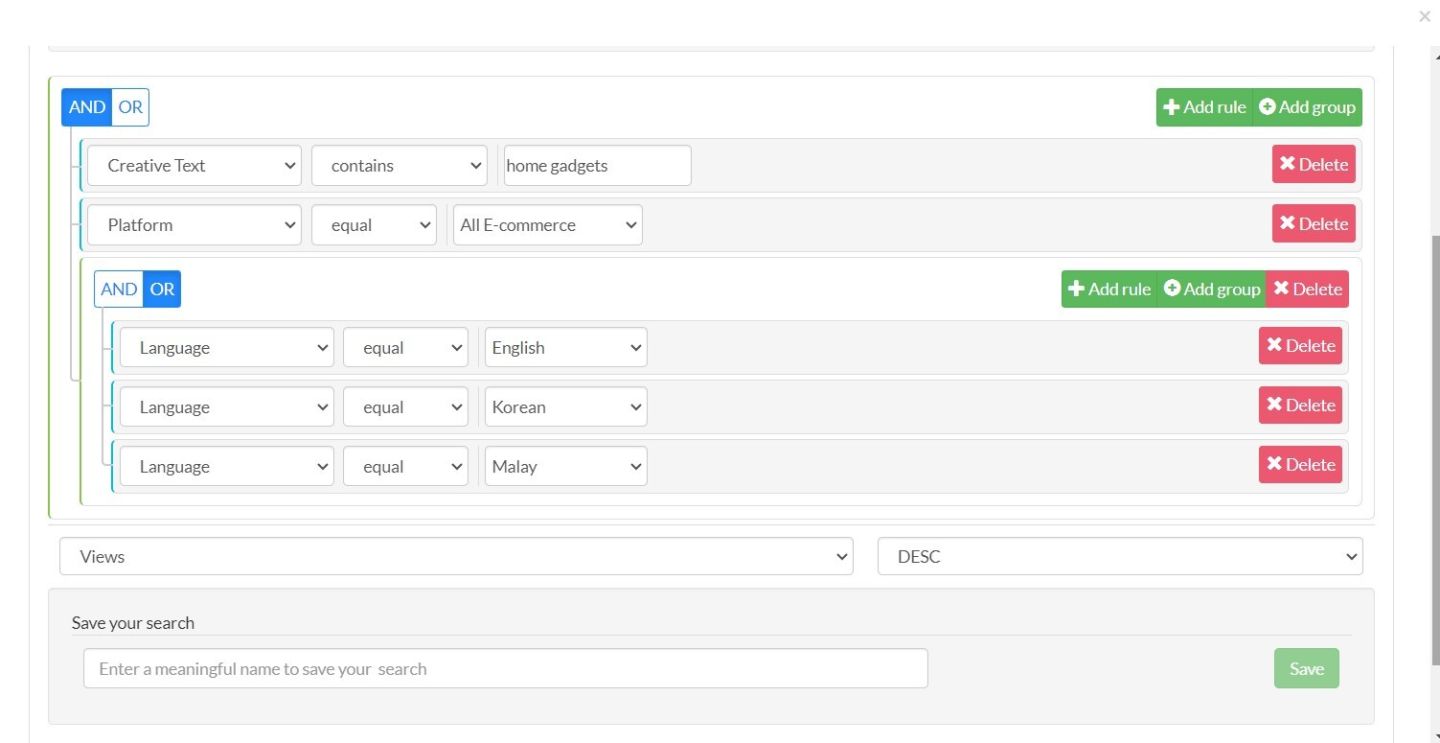The image size is (1440, 743).
Task: Open the Creative Text field dropdown
Action: [x=194, y=166]
